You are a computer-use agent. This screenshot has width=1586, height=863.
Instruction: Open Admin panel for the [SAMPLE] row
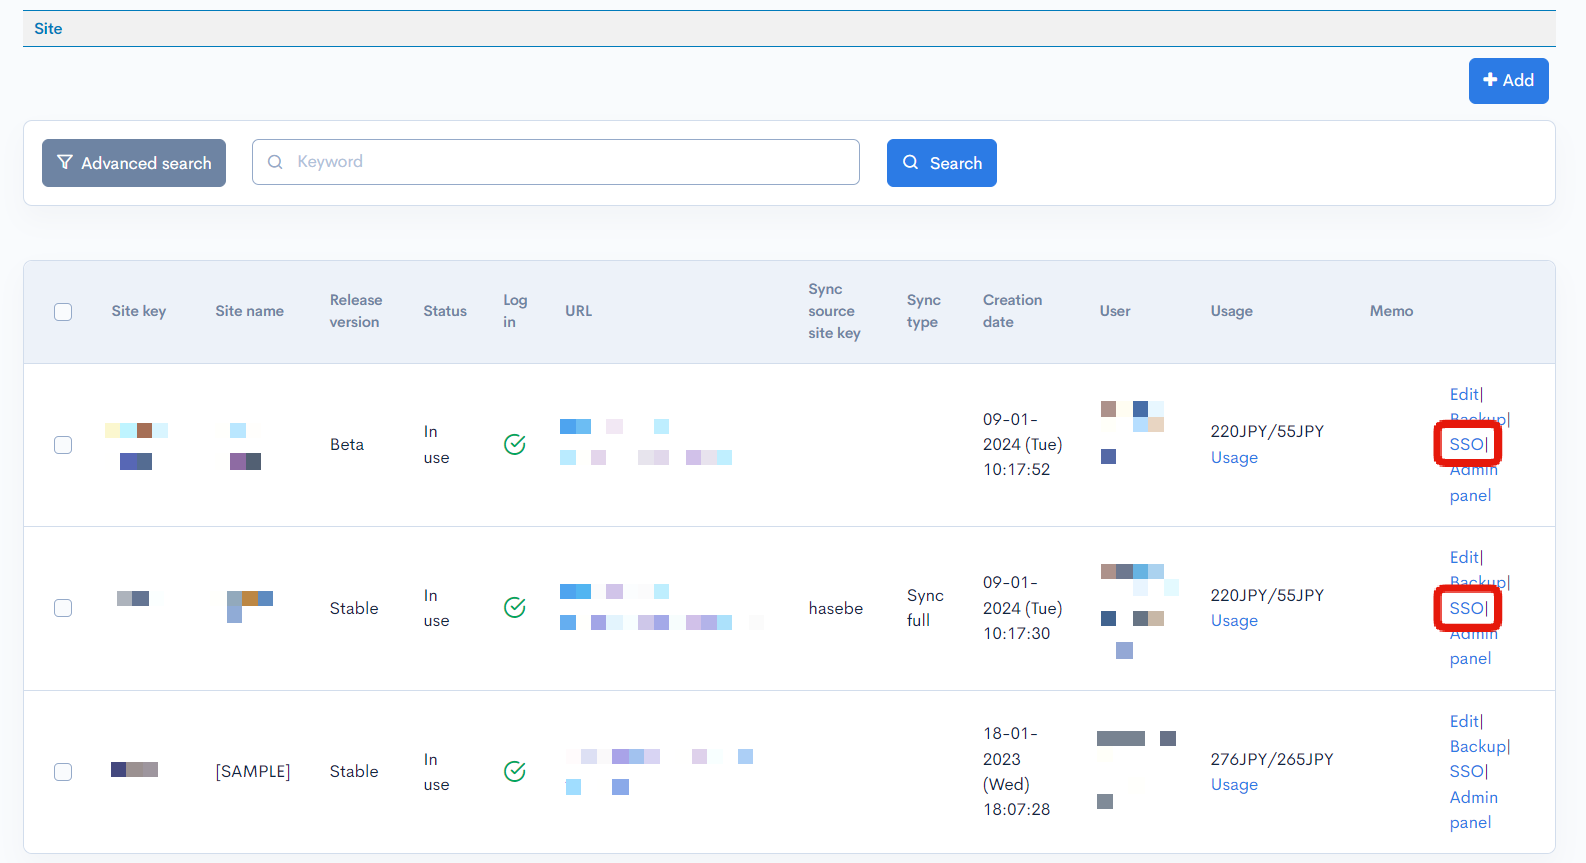pyautogui.click(x=1473, y=810)
